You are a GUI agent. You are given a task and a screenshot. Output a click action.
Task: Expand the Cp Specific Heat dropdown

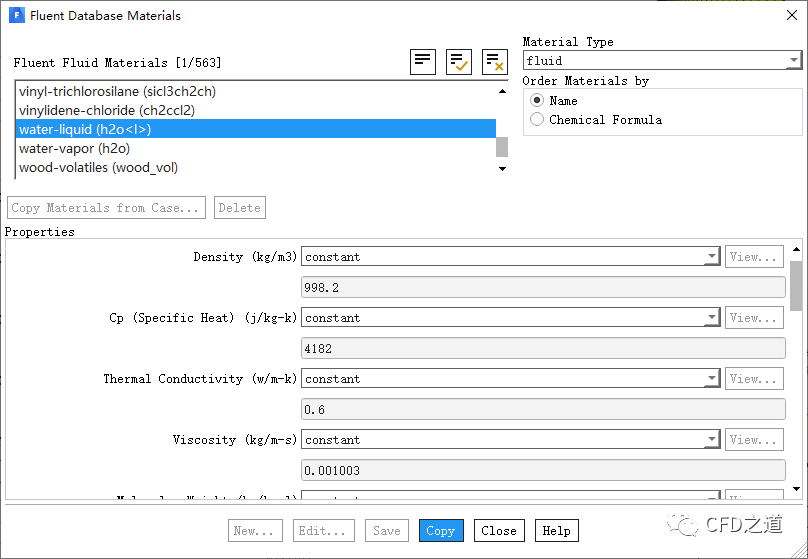point(510,318)
